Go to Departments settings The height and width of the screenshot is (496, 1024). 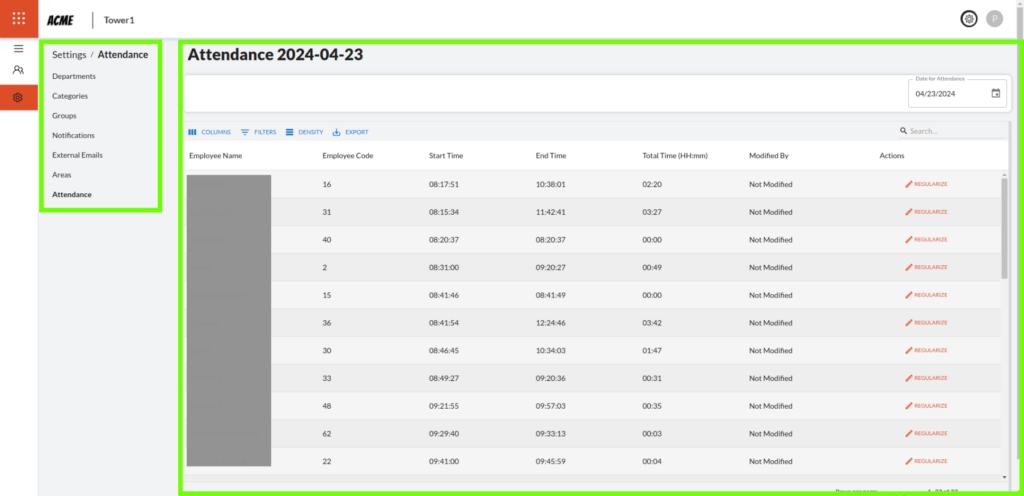74,76
